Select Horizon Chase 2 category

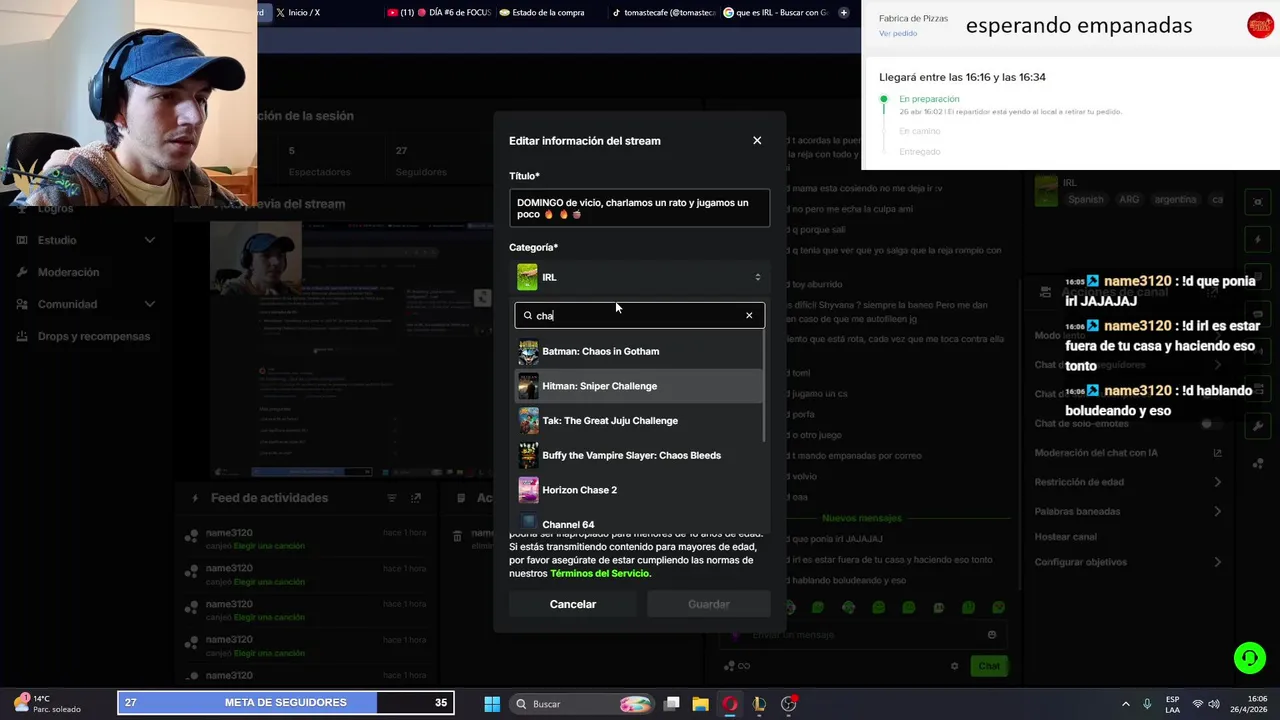coord(639,490)
